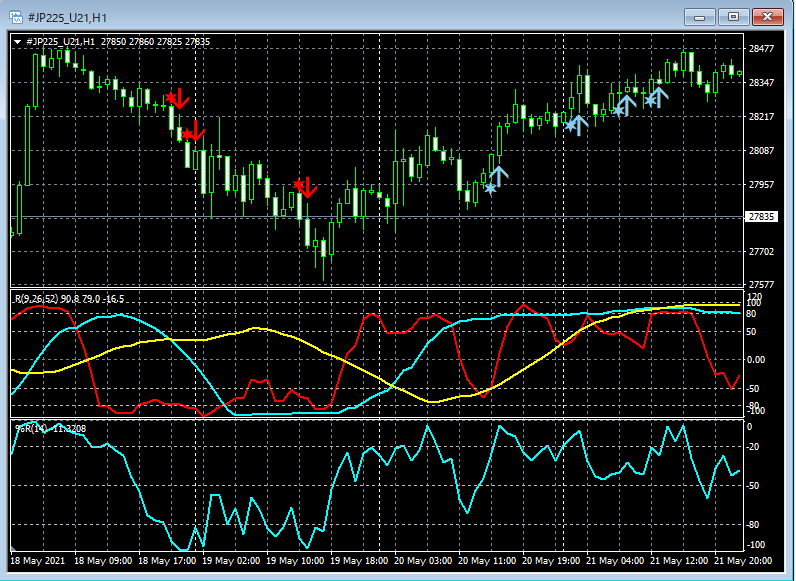Click the first blue up arrow signal
The width and height of the screenshot is (796, 581).
tap(499, 176)
